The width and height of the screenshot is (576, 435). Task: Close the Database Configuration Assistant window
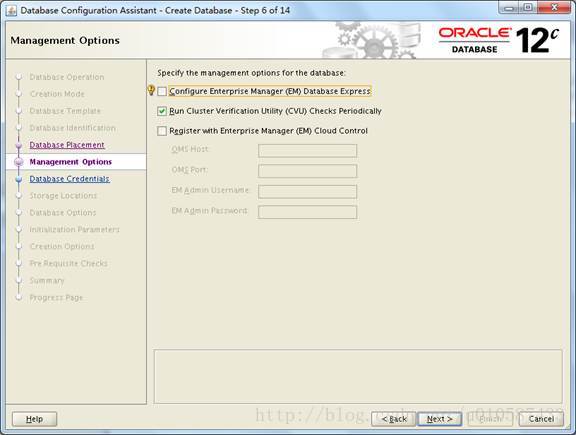pos(554,7)
